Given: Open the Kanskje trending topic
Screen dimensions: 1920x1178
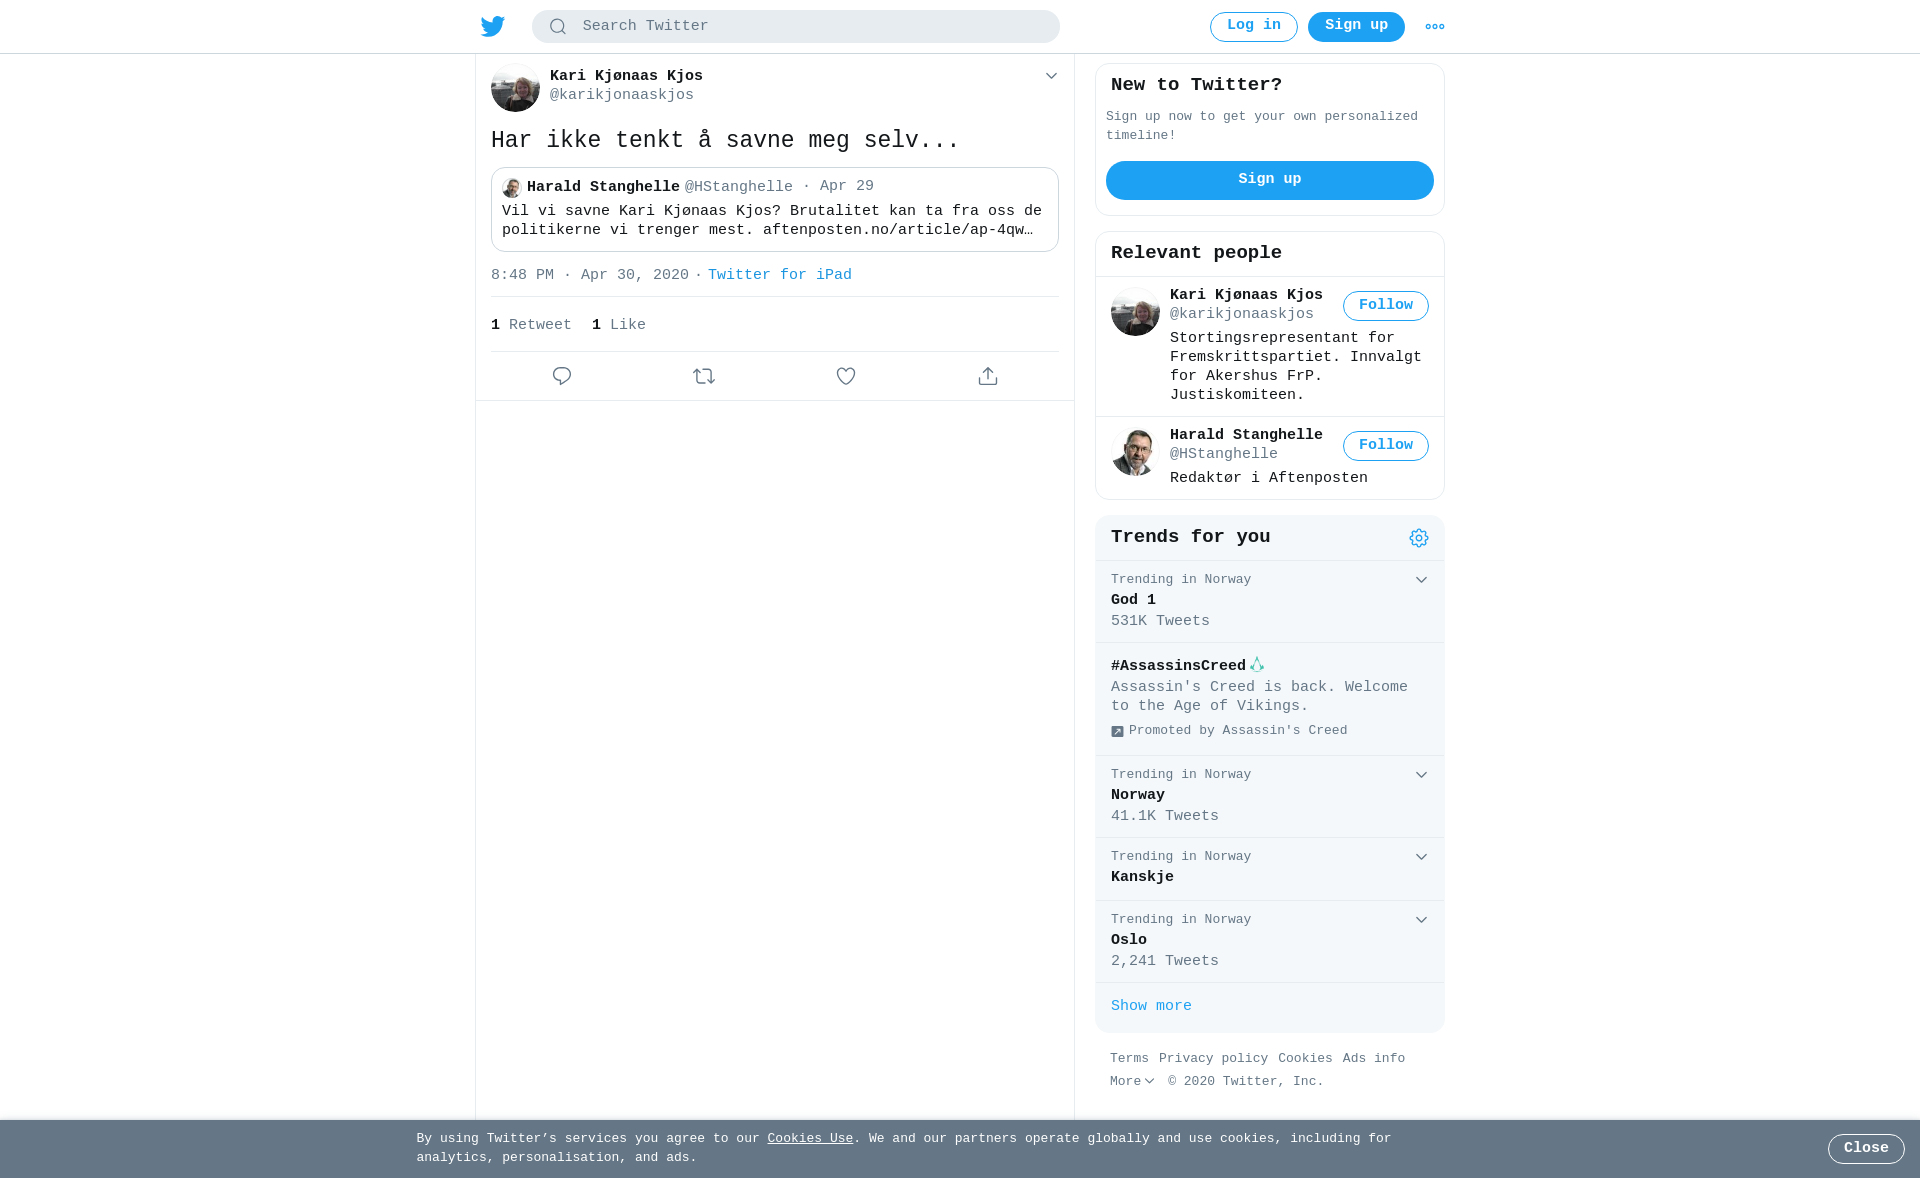Looking at the screenshot, I should [x=1270, y=868].
